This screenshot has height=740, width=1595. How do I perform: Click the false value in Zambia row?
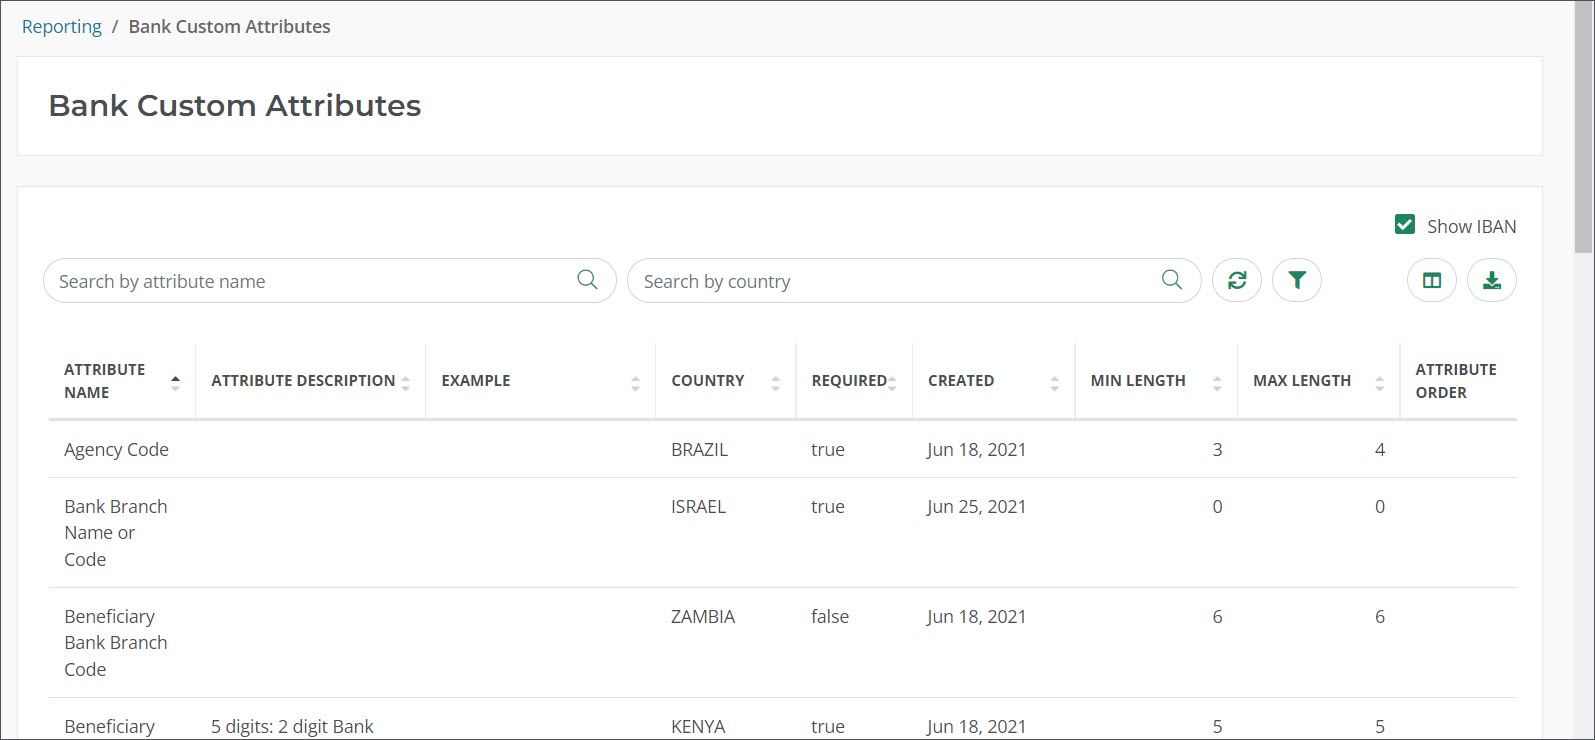[830, 617]
